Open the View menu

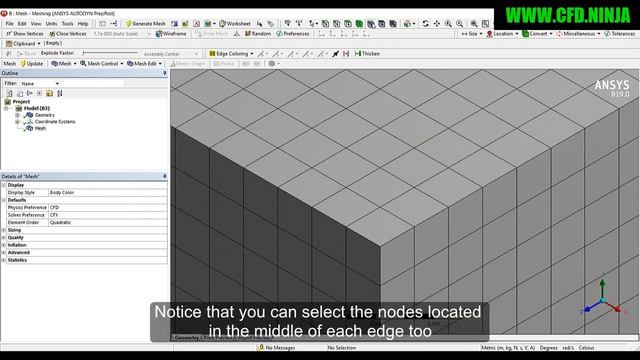tap(36, 24)
